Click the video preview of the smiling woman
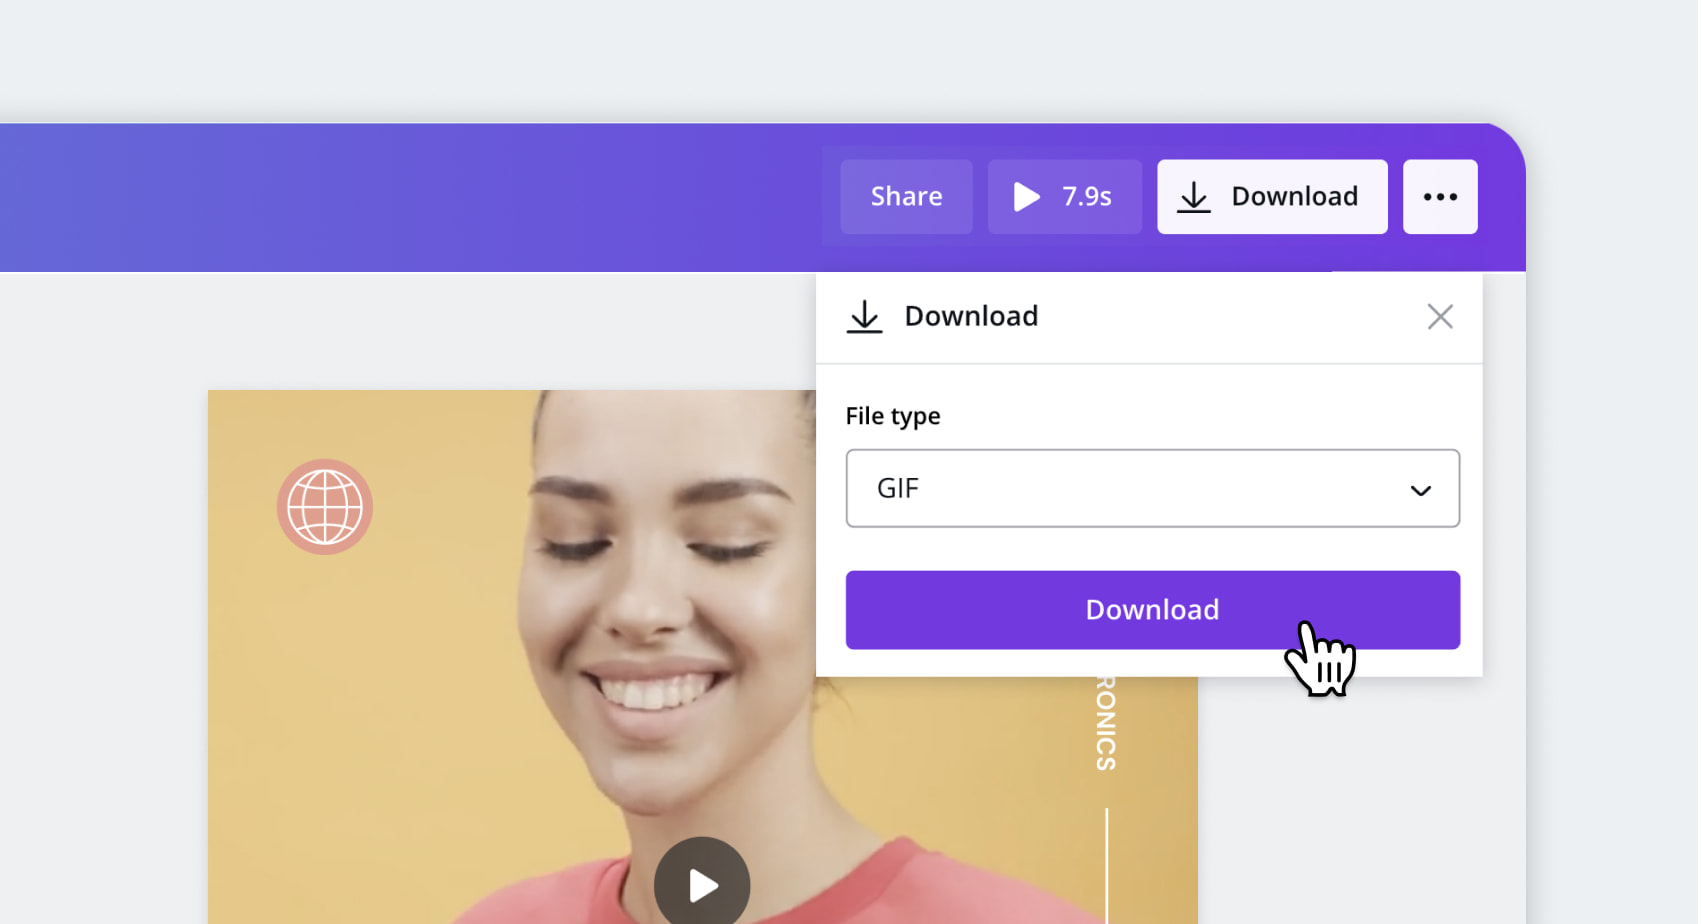Viewport: 1702px width, 924px height. pos(550,650)
